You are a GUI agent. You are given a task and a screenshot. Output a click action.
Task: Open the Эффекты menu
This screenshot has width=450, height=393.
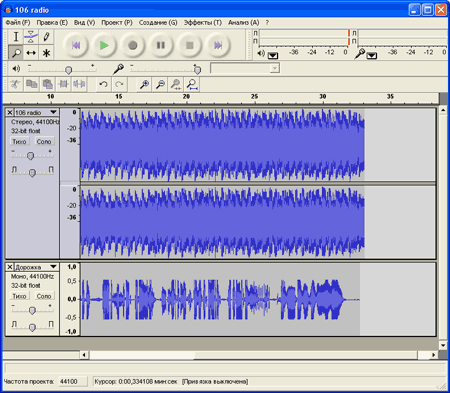(x=203, y=23)
